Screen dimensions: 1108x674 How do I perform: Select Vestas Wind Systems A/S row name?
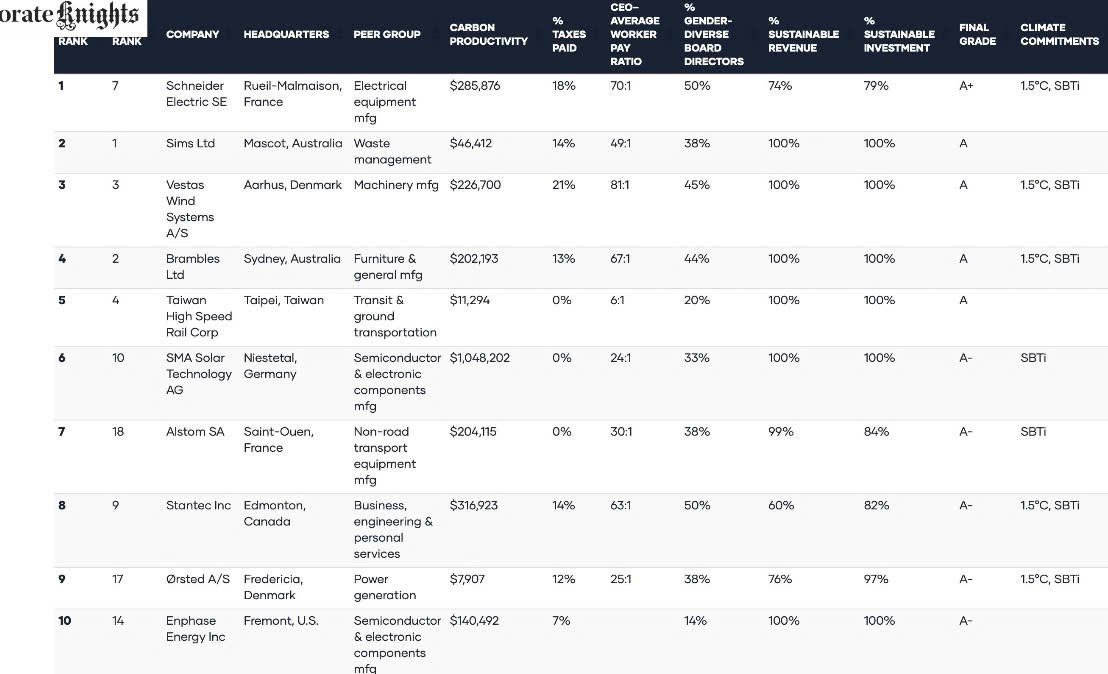tap(188, 209)
